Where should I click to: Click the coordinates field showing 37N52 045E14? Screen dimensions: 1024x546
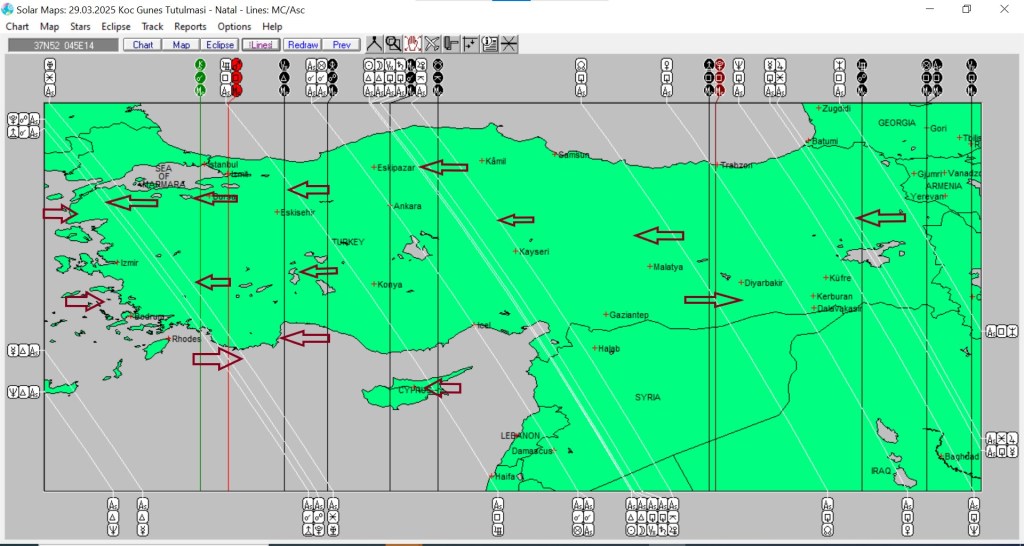(x=62, y=45)
